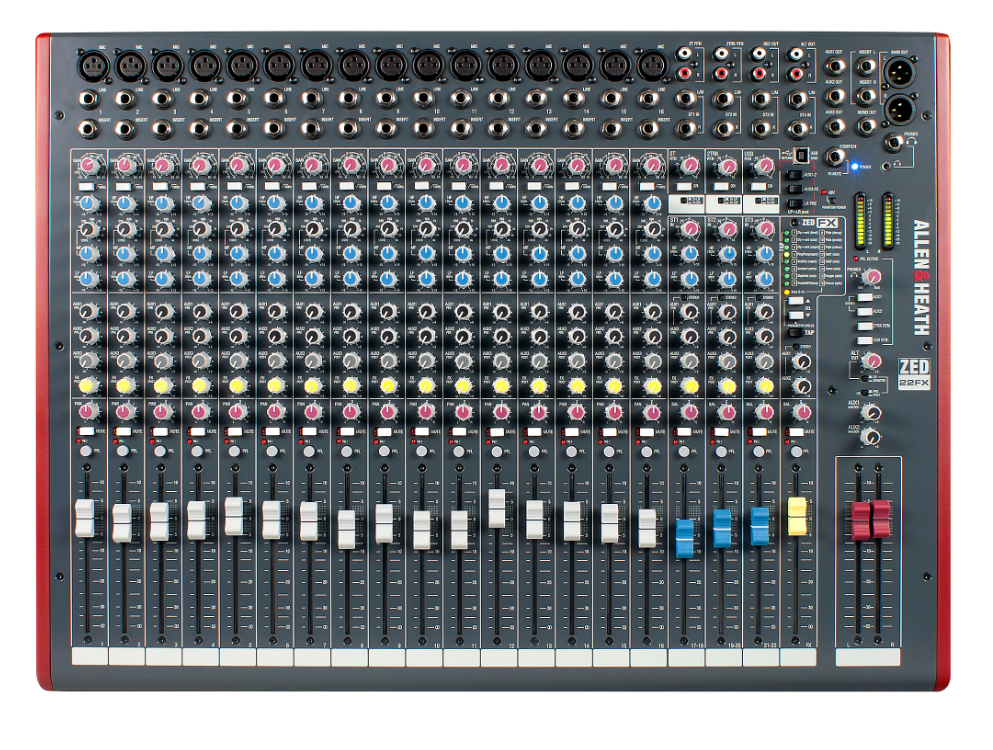Adjust the USB RTN level knob
The width and height of the screenshot is (993, 750).
(x=764, y=167)
